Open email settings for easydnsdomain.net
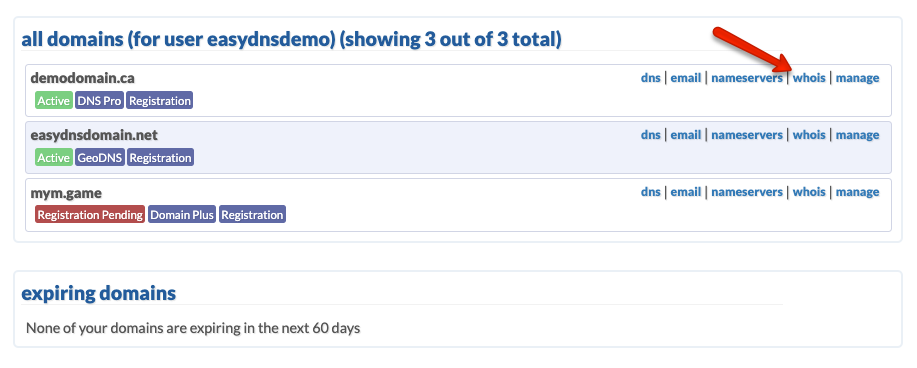917x368 pixels. pos(685,135)
